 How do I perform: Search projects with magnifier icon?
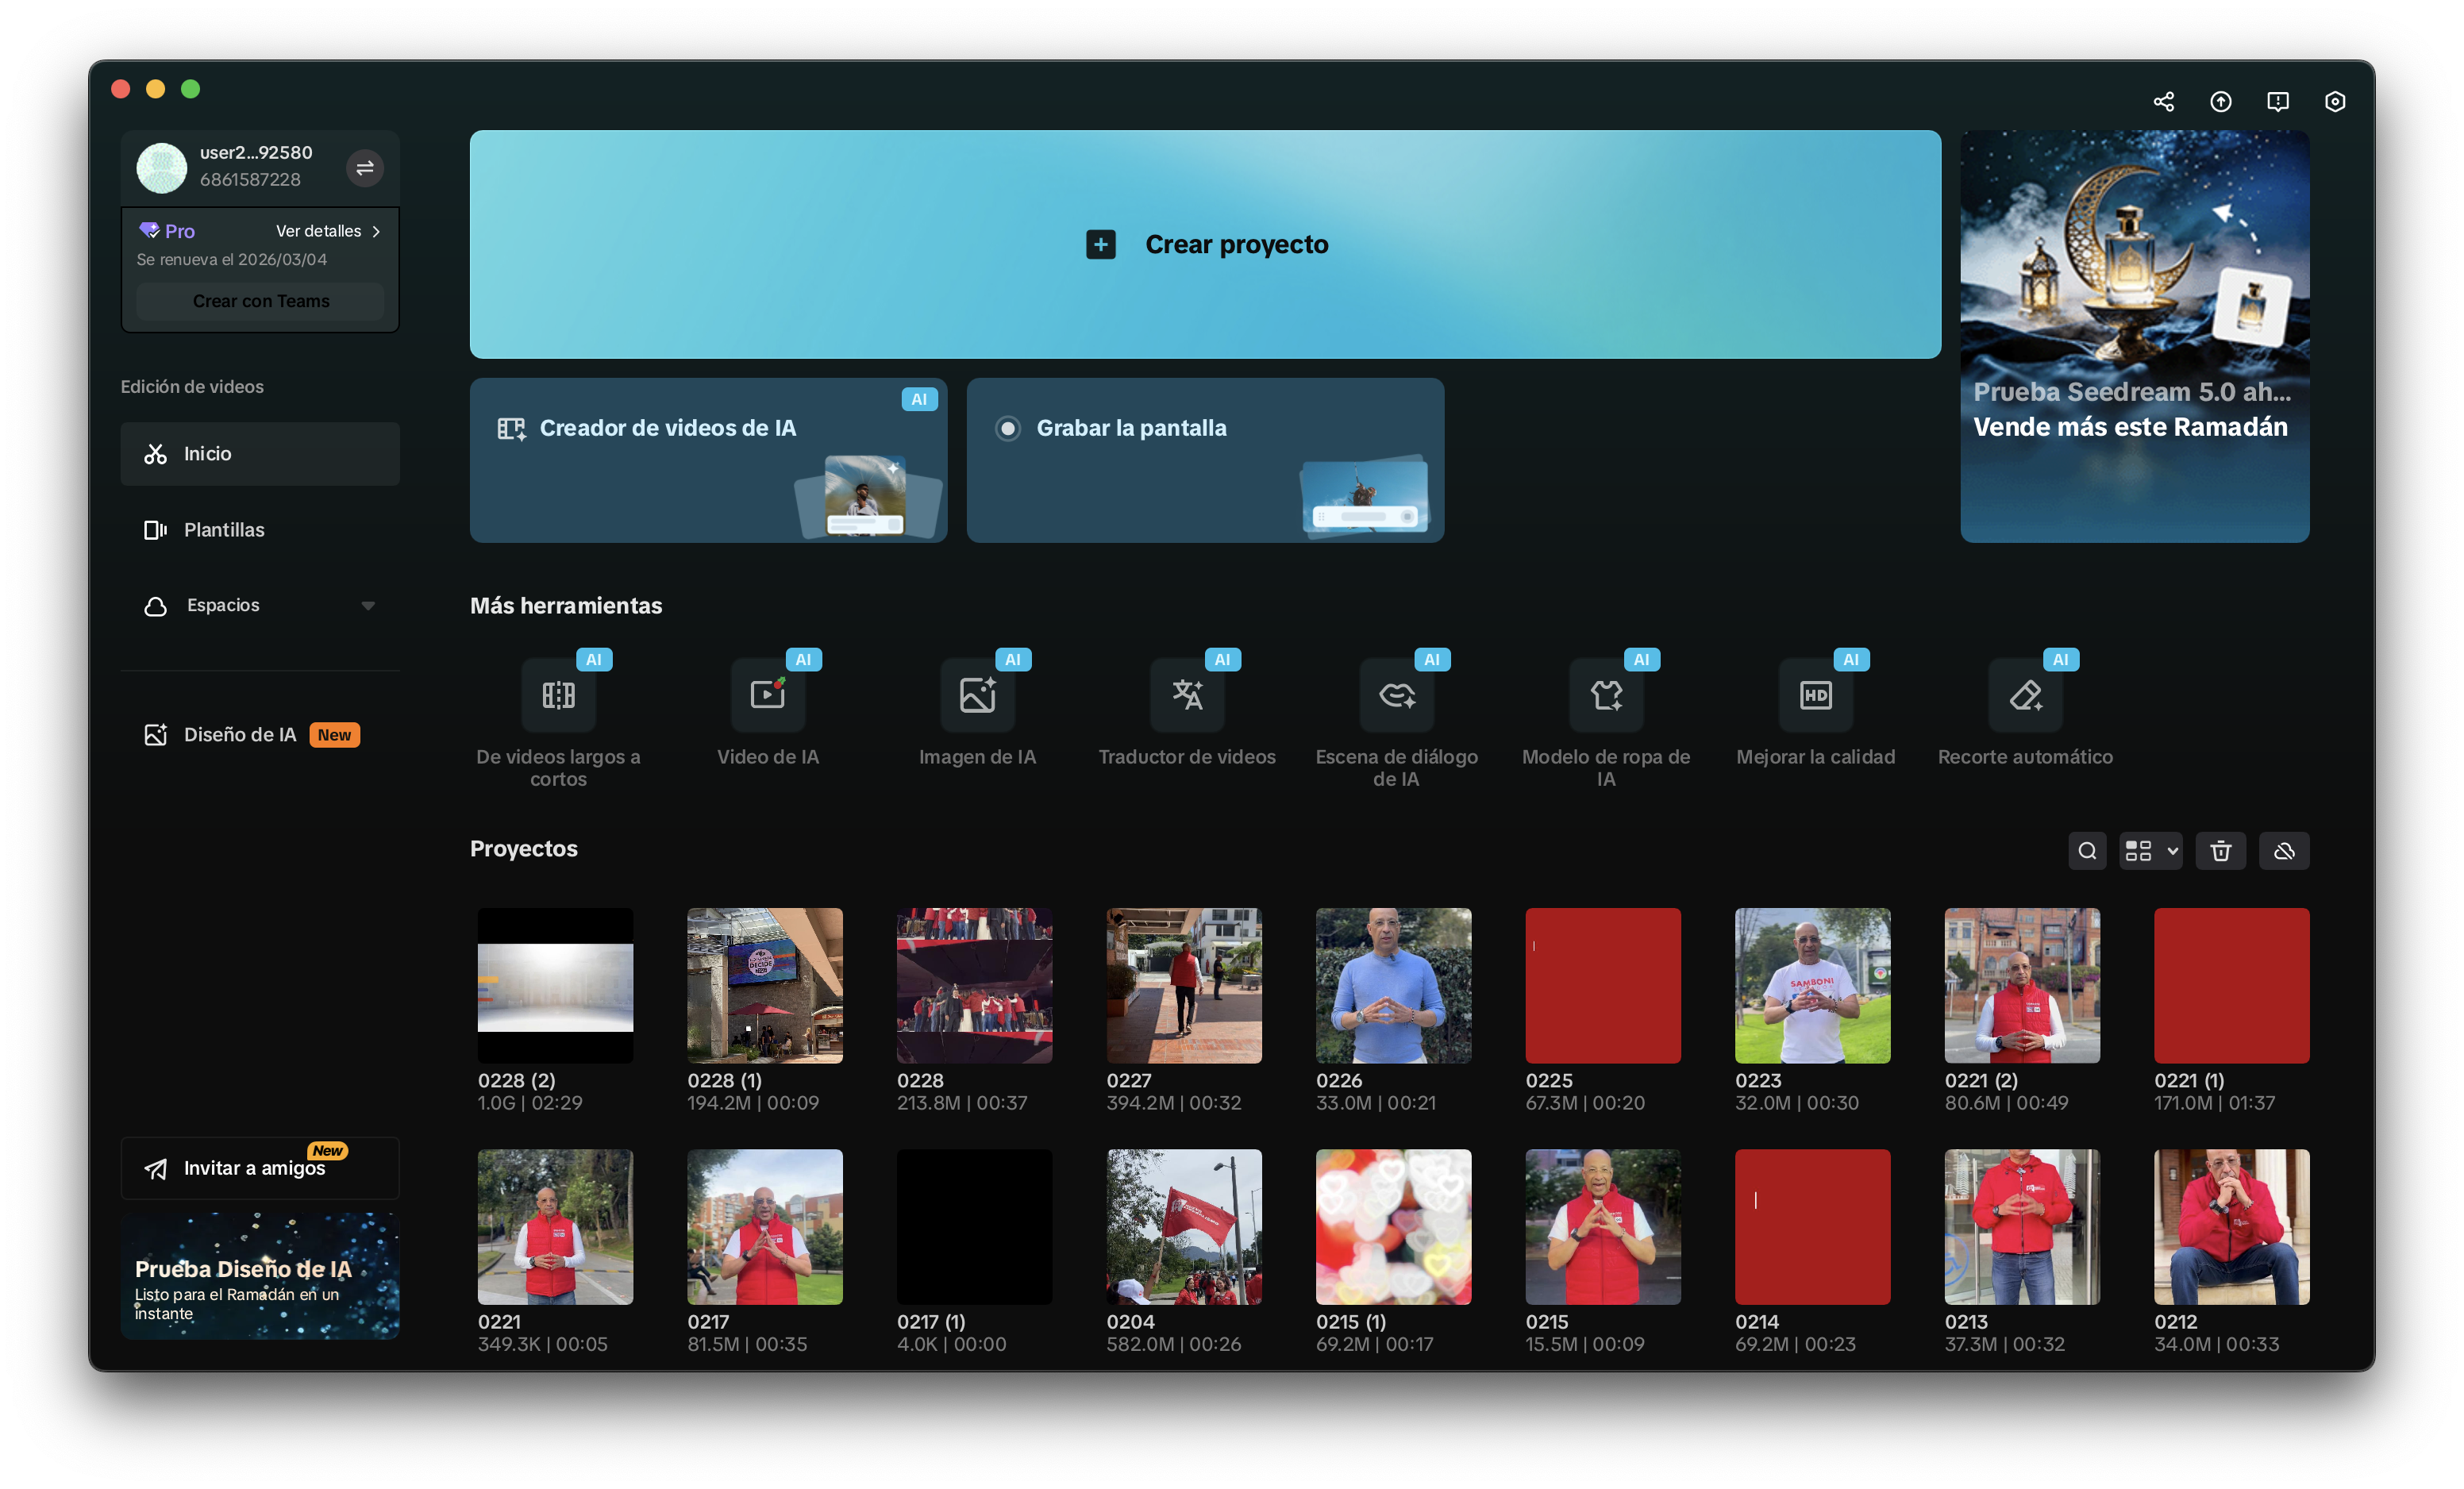click(x=2086, y=851)
